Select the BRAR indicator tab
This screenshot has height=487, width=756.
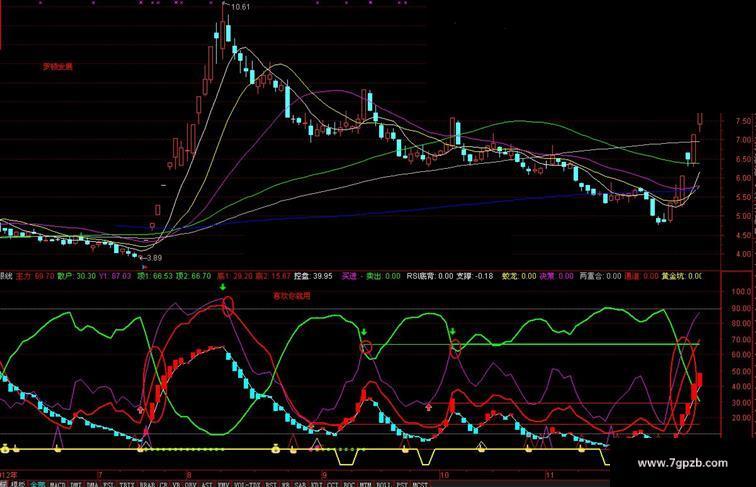coord(147,484)
